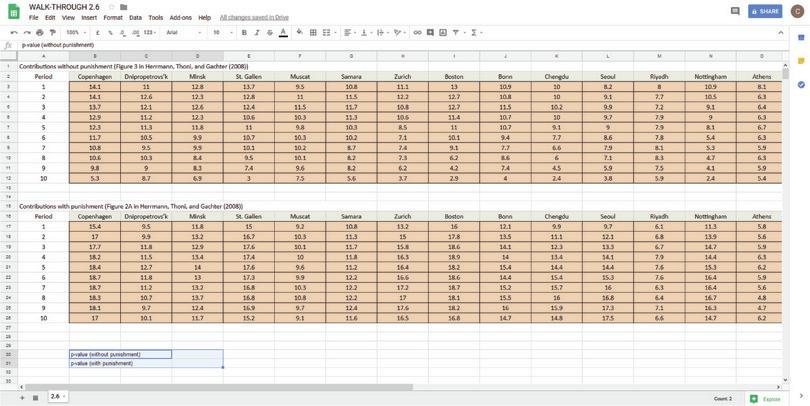Click the Print icon
Viewport: 810px width, 406px height.
pyautogui.click(x=40, y=33)
